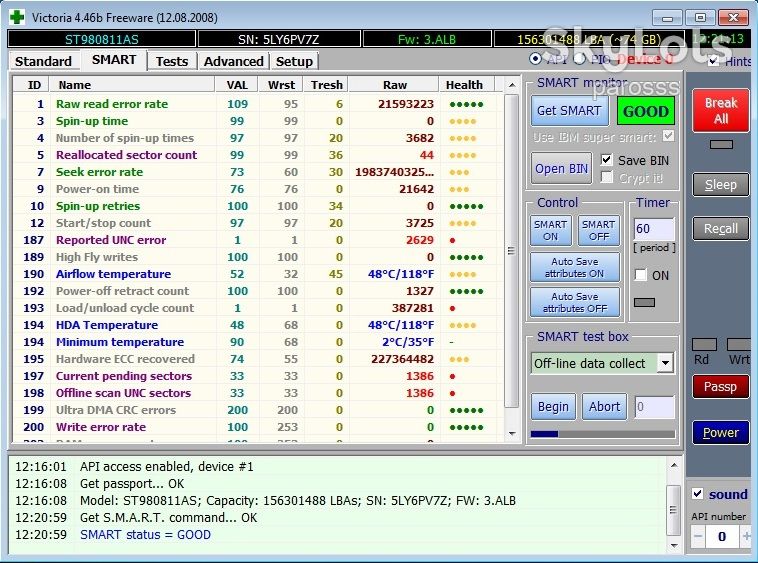This screenshot has width=758, height=563.
Task: Open the SMART tab
Action: pos(114,60)
